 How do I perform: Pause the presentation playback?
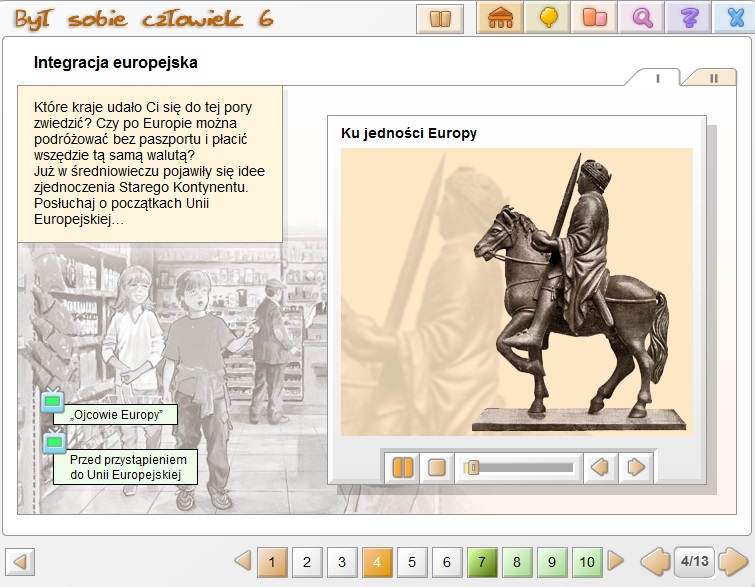coord(403,467)
